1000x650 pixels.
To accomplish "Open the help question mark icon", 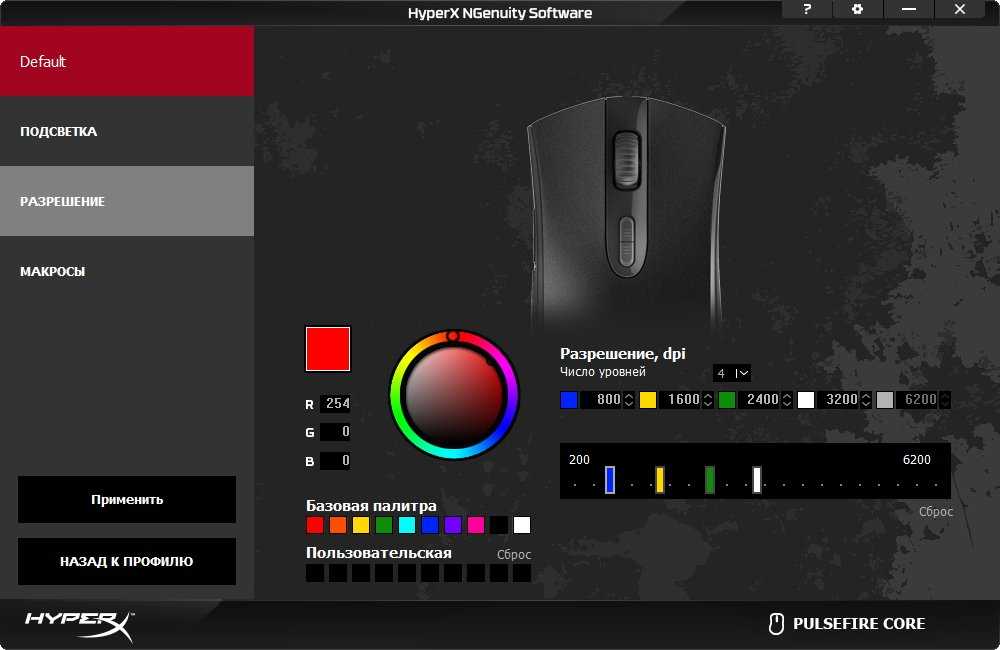I will click(807, 10).
